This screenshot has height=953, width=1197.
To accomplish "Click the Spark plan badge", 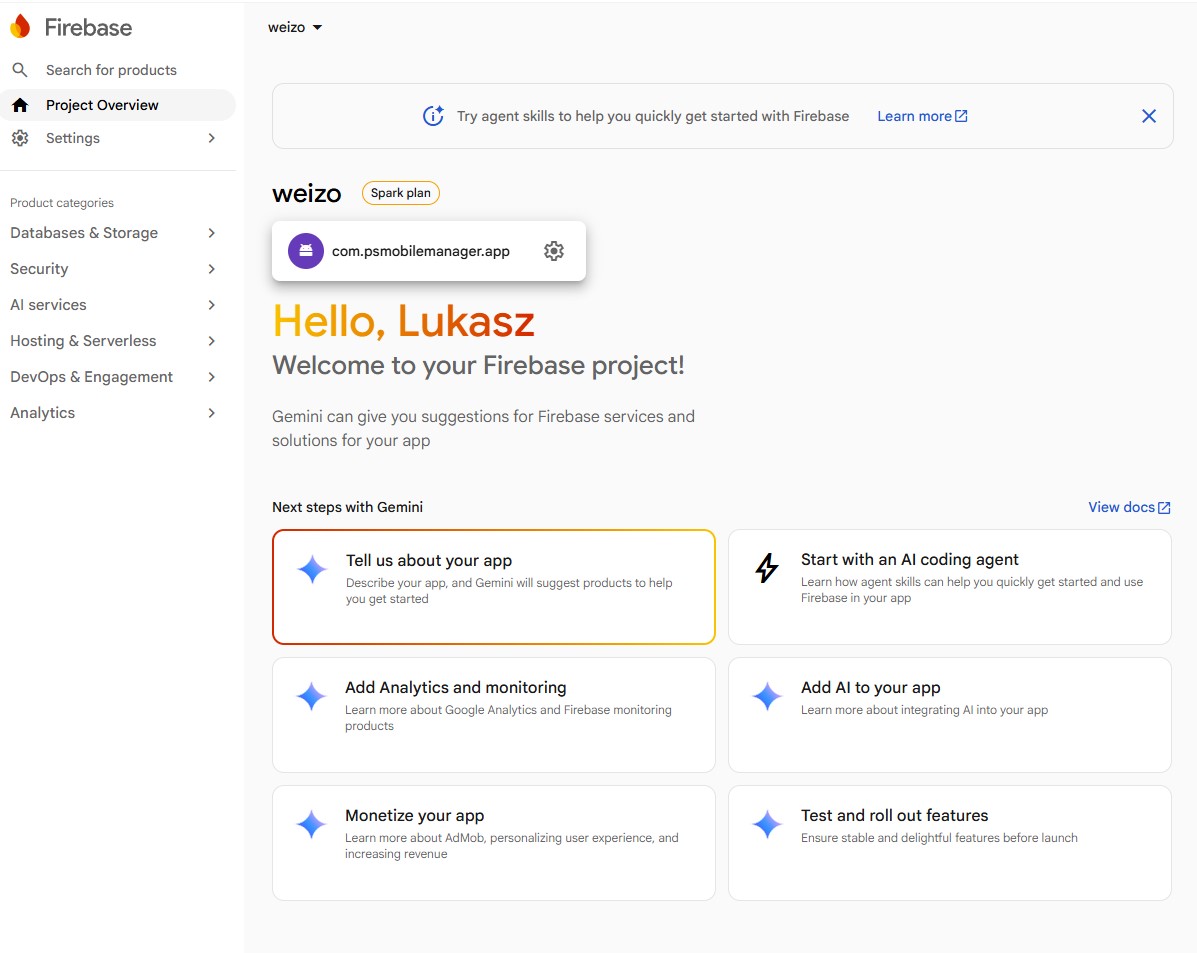I will pos(401,193).
